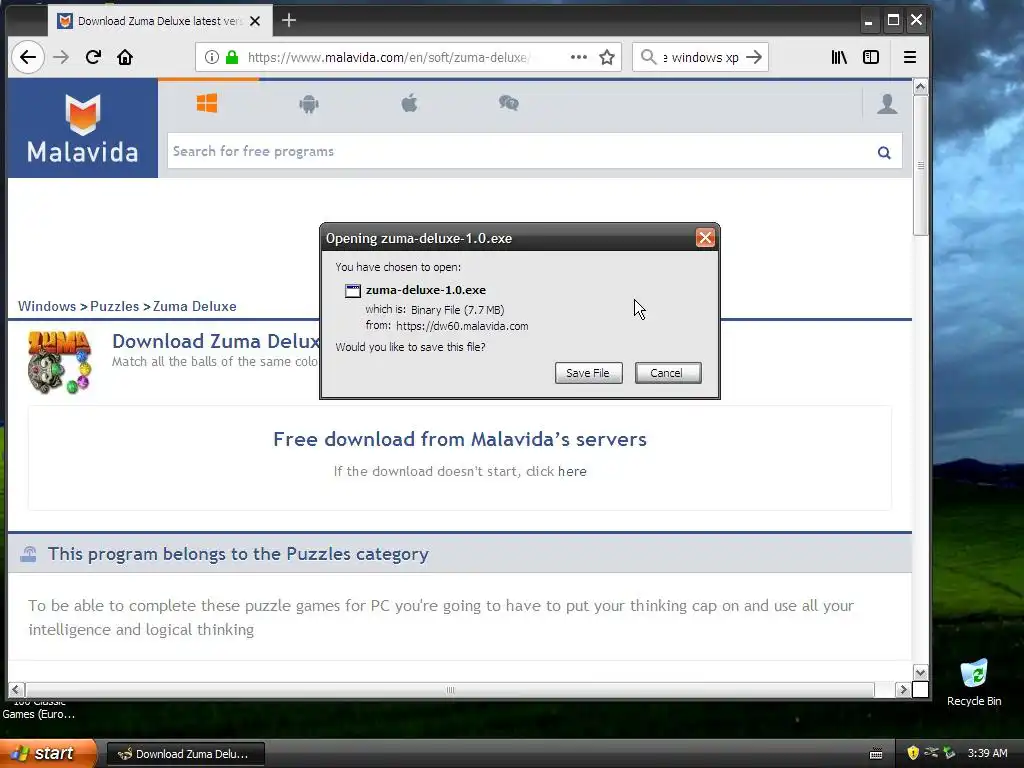Click the page scrollbar down arrow
The height and width of the screenshot is (768, 1024).
coord(920,673)
